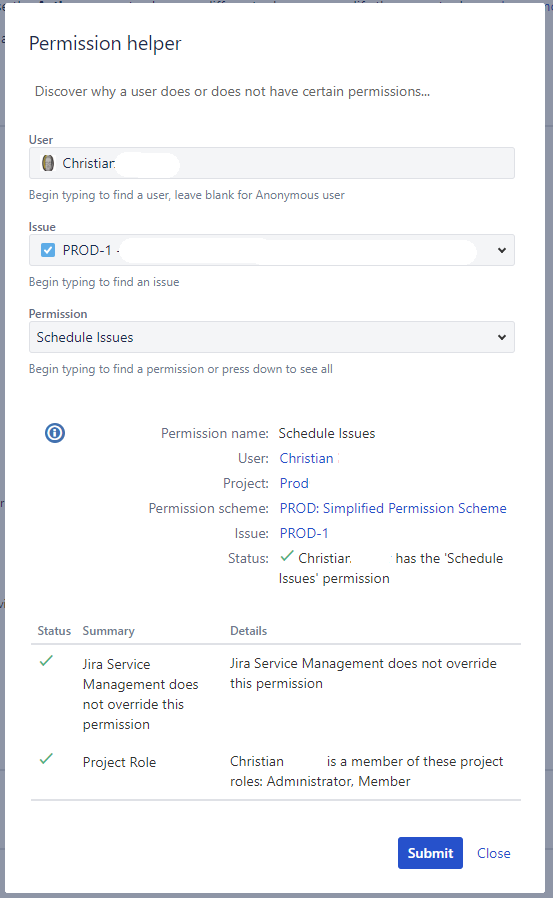553x898 pixels.
Task: Close the Permission helper dialog
Action: [493, 853]
